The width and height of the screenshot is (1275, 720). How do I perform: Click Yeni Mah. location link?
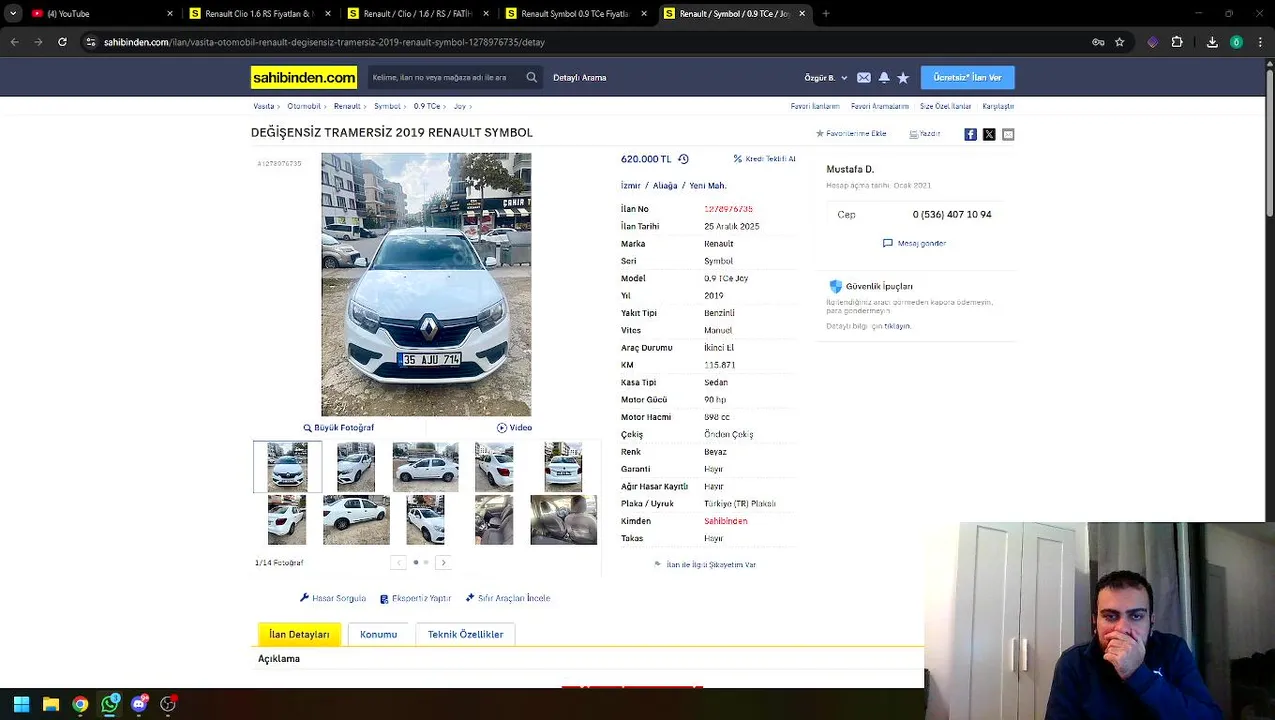click(707, 186)
